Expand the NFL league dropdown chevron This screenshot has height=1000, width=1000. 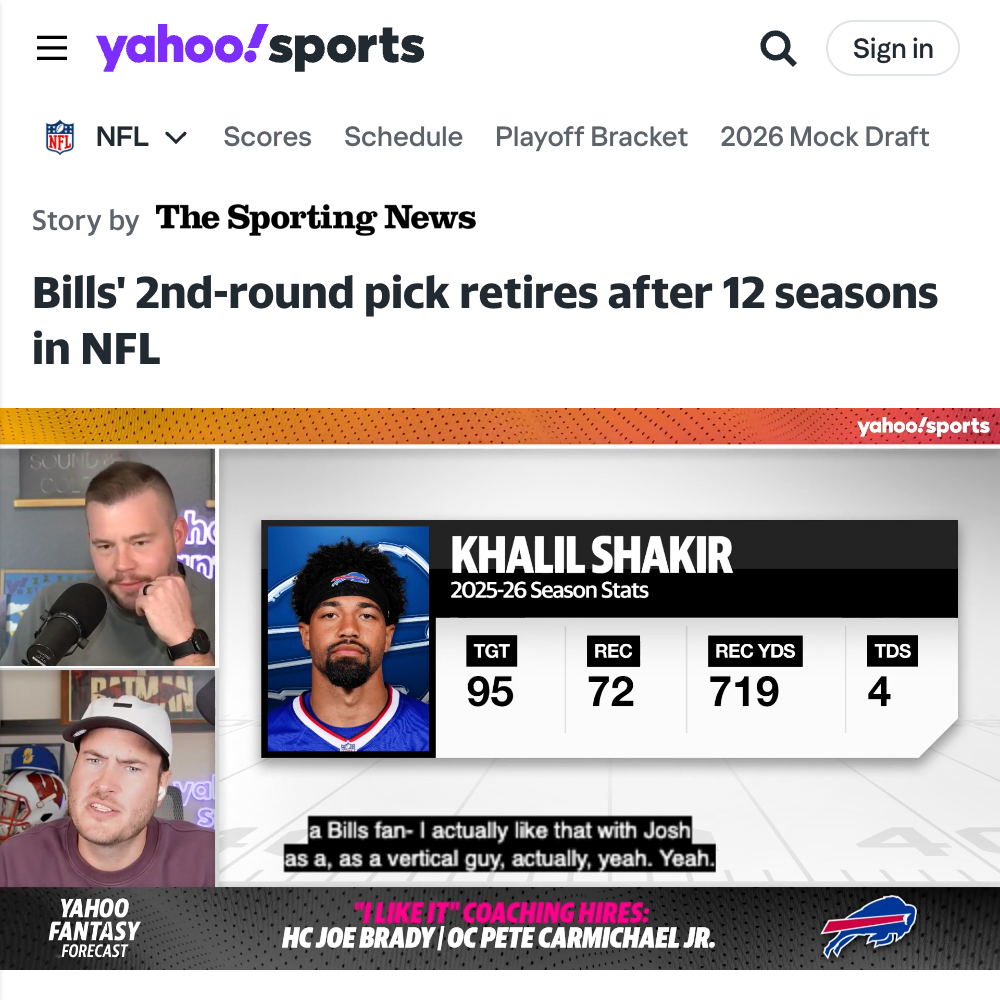[x=175, y=137]
